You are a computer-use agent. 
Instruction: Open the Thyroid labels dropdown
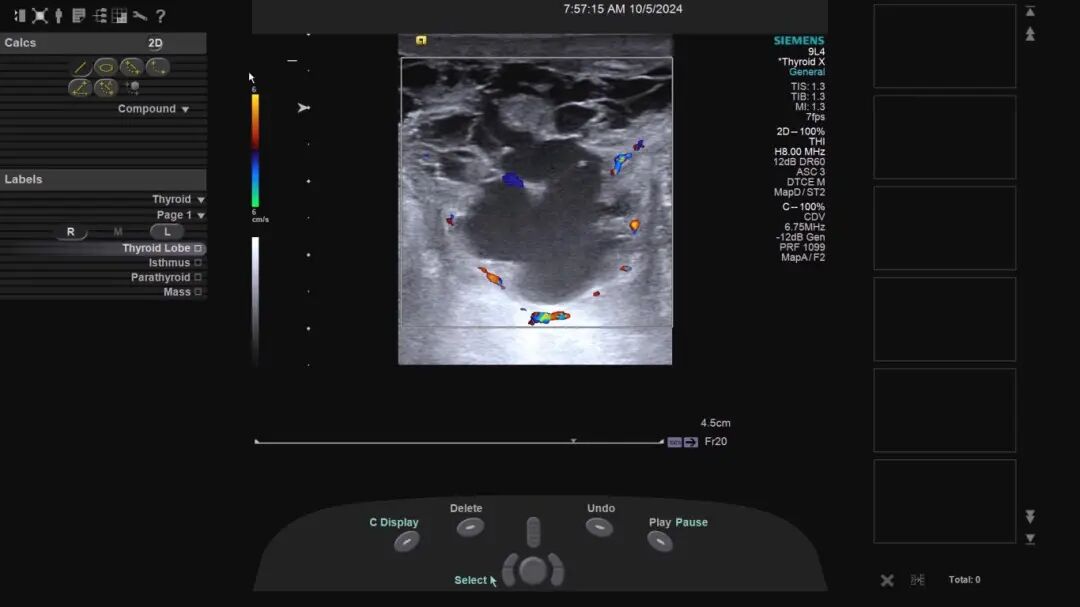[178, 199]
